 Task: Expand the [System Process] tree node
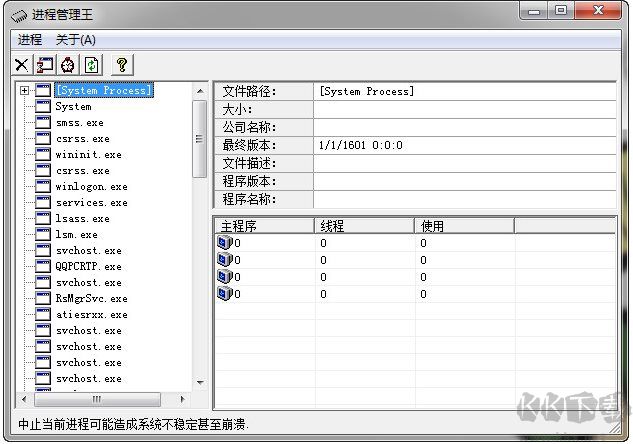[x=25, y=90]
